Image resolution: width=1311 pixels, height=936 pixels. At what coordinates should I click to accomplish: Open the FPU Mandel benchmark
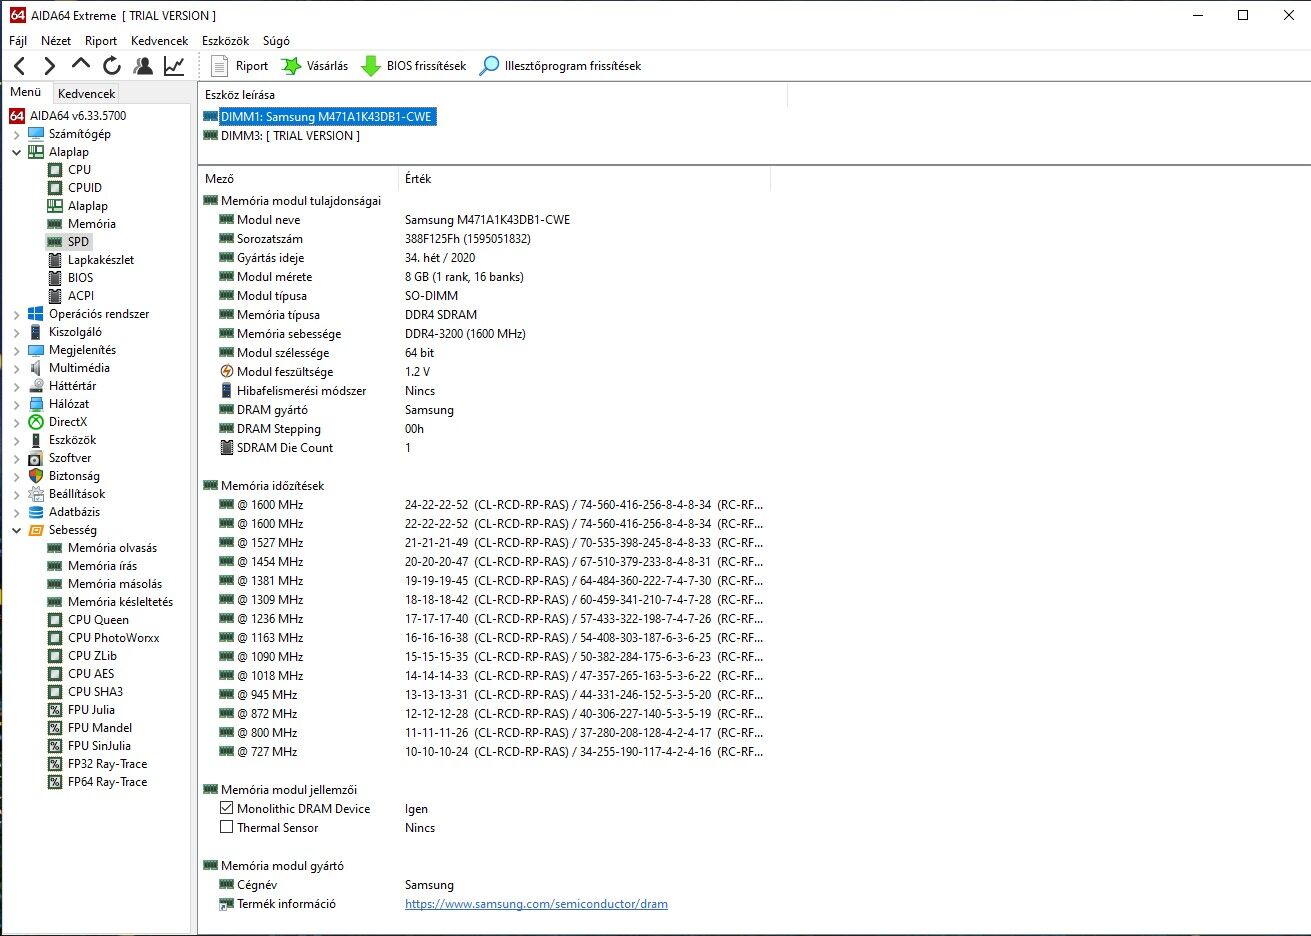point(99,728)
